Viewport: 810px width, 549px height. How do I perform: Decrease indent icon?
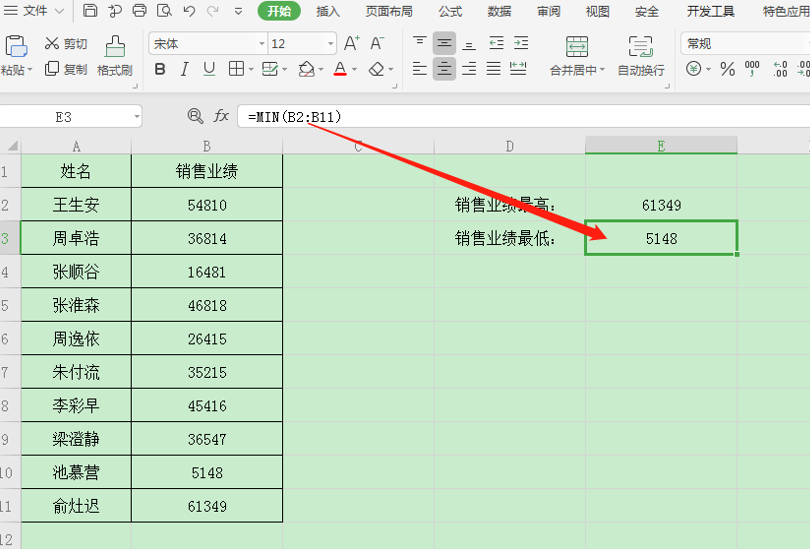[x=496, y=43]
